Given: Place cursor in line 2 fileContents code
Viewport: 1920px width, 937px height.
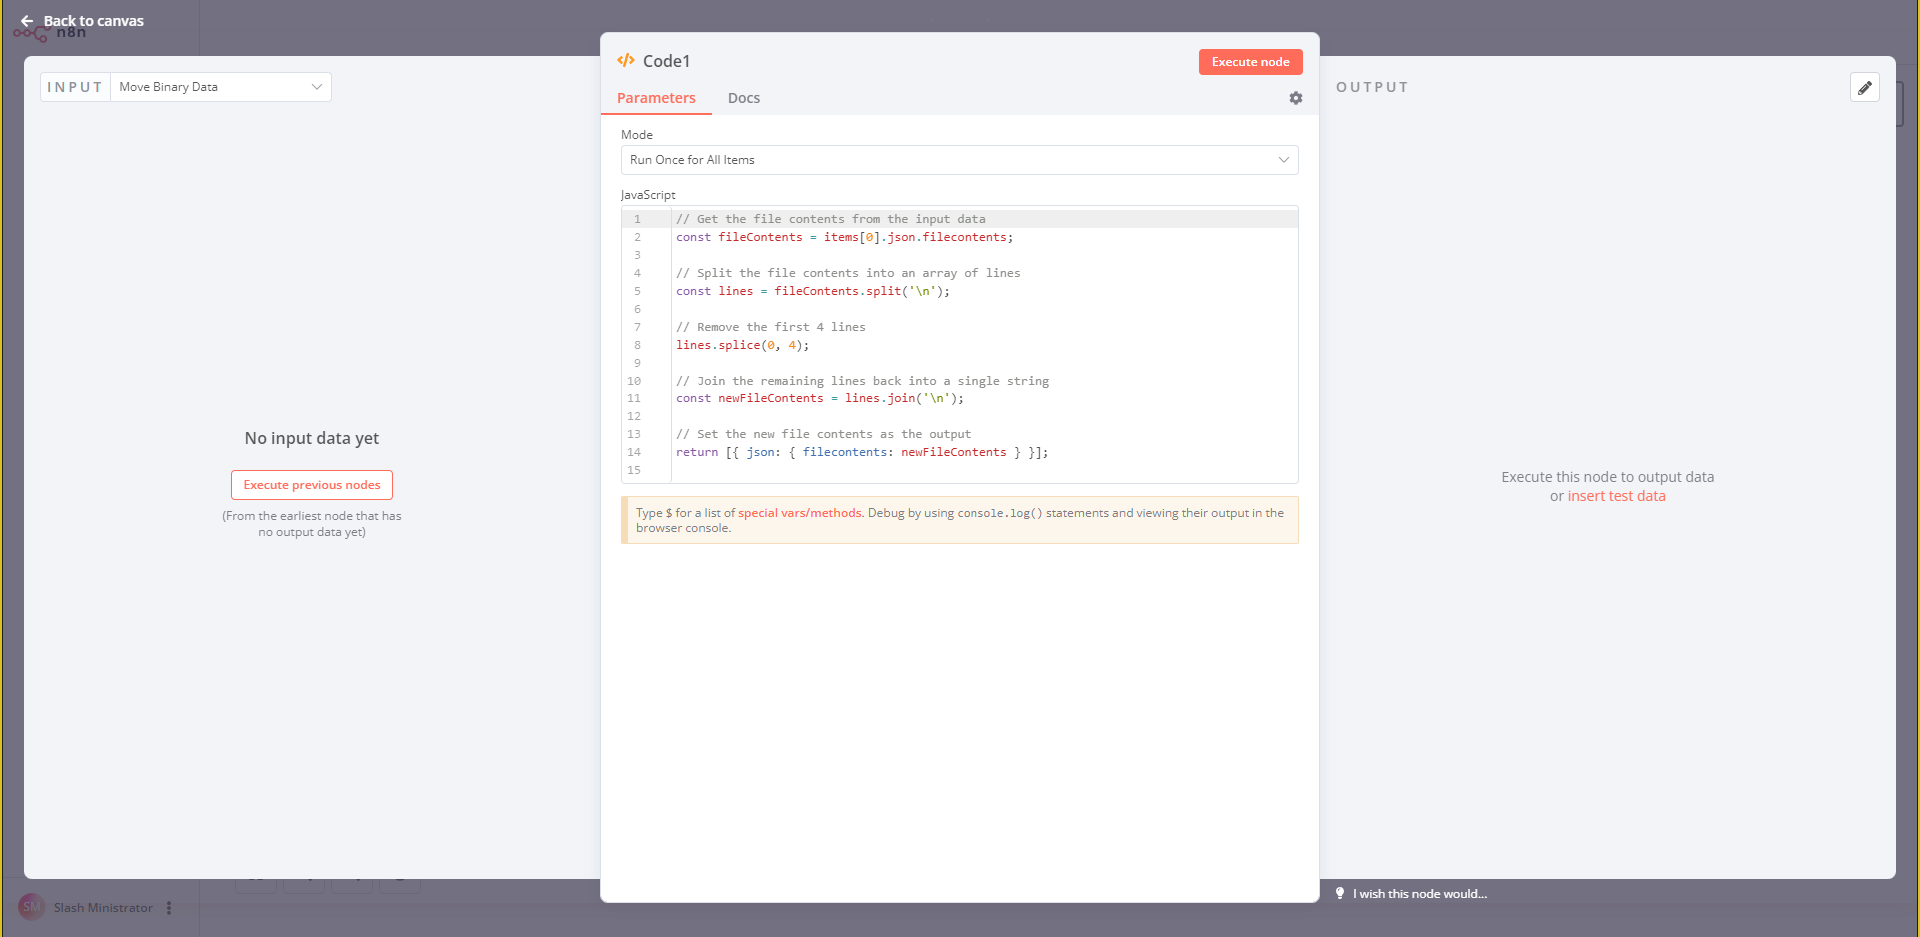Looking at the screenshot, I should pos(845,237).
